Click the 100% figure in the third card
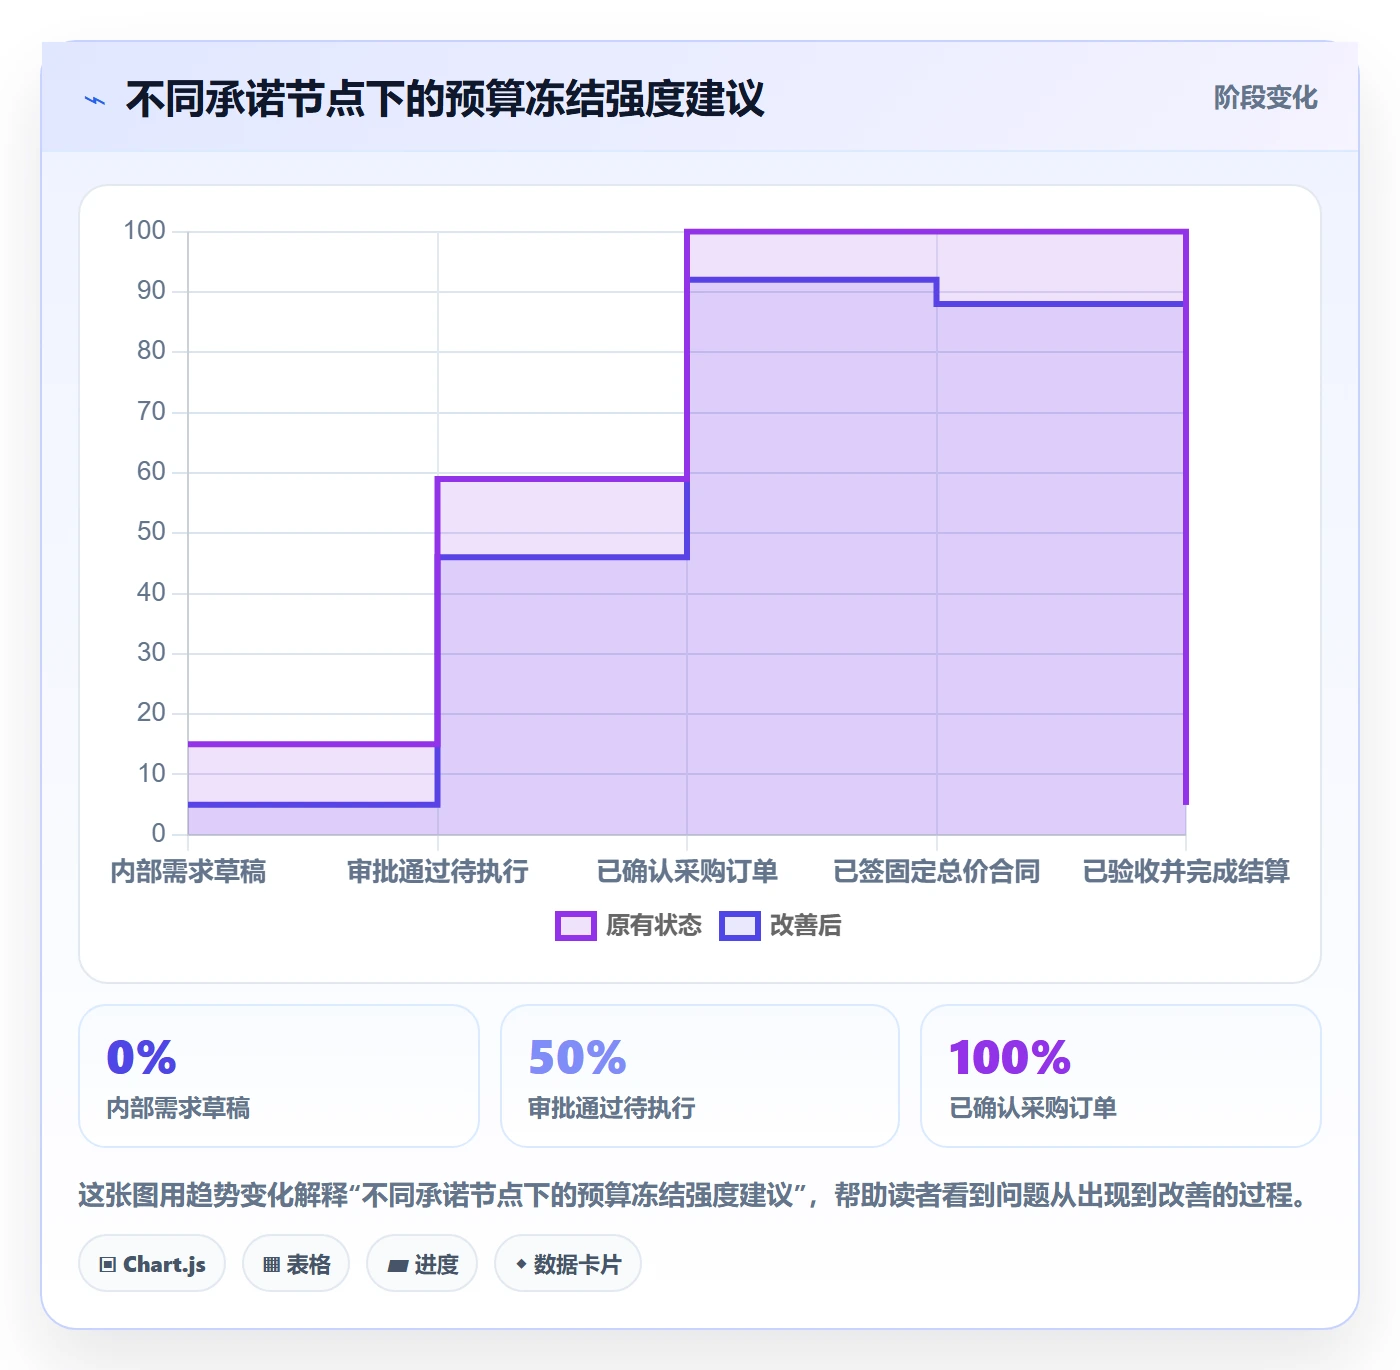The width and height of the screenshot is (1400, 1370). point(1010,1058)
